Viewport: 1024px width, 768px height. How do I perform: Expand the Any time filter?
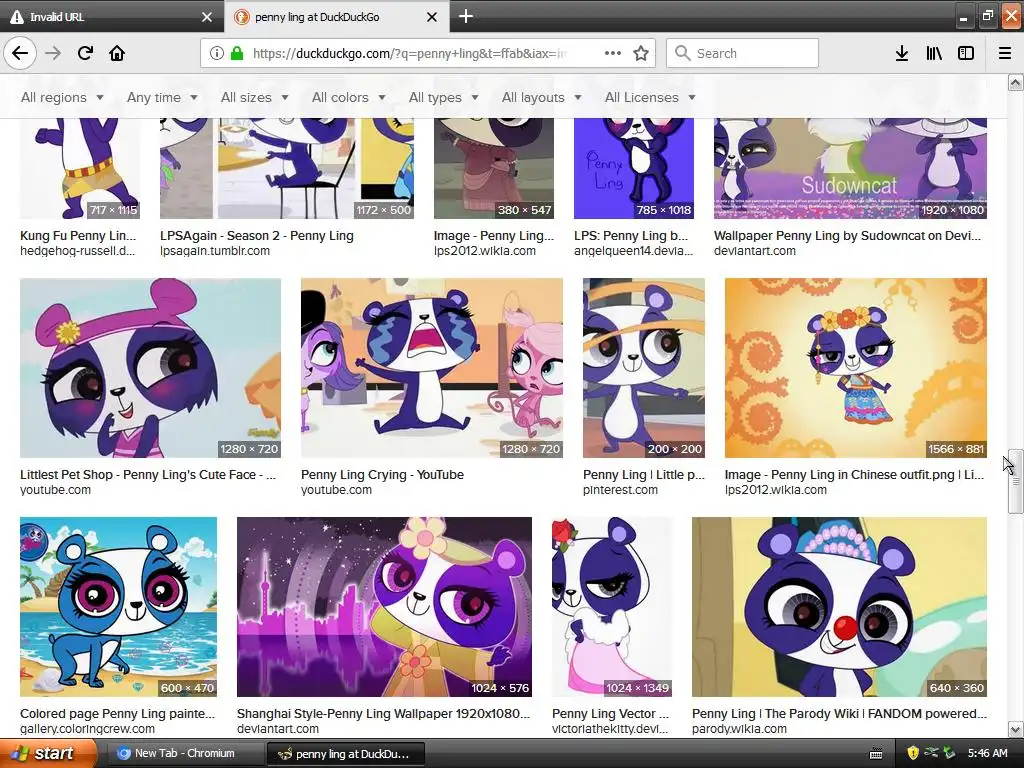(x=162, y=97)
